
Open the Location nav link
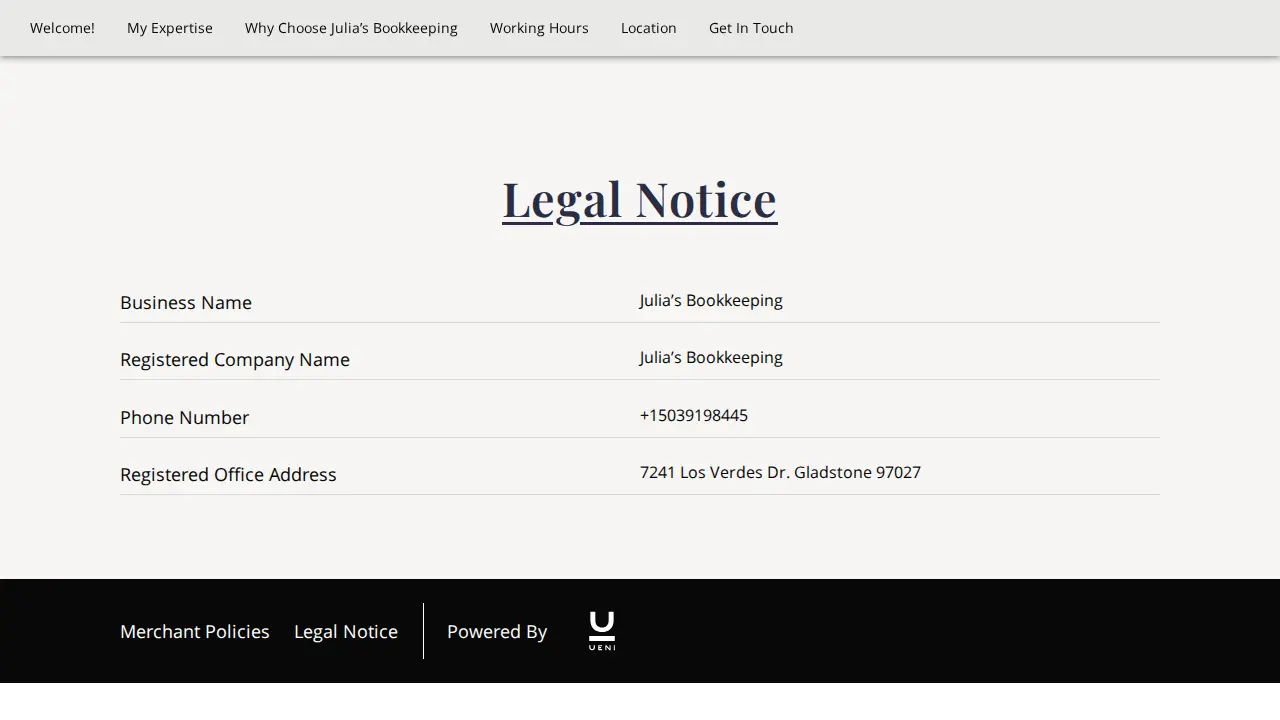[649, 28]
